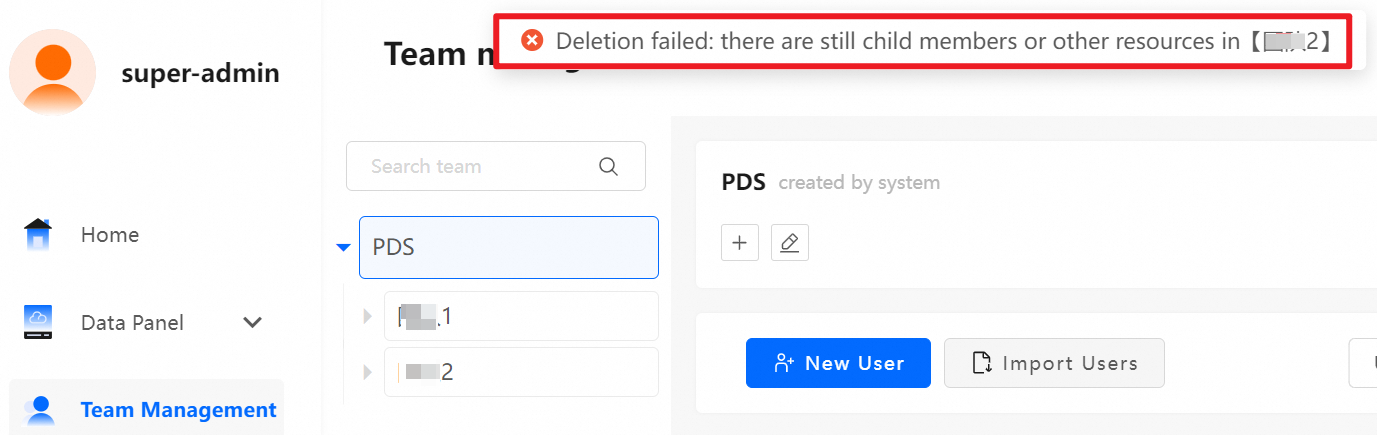Open the Data Panel menu item
The width and height of the screenshot is (1377, 435).
pyautogui.click(x=132, y=322)
